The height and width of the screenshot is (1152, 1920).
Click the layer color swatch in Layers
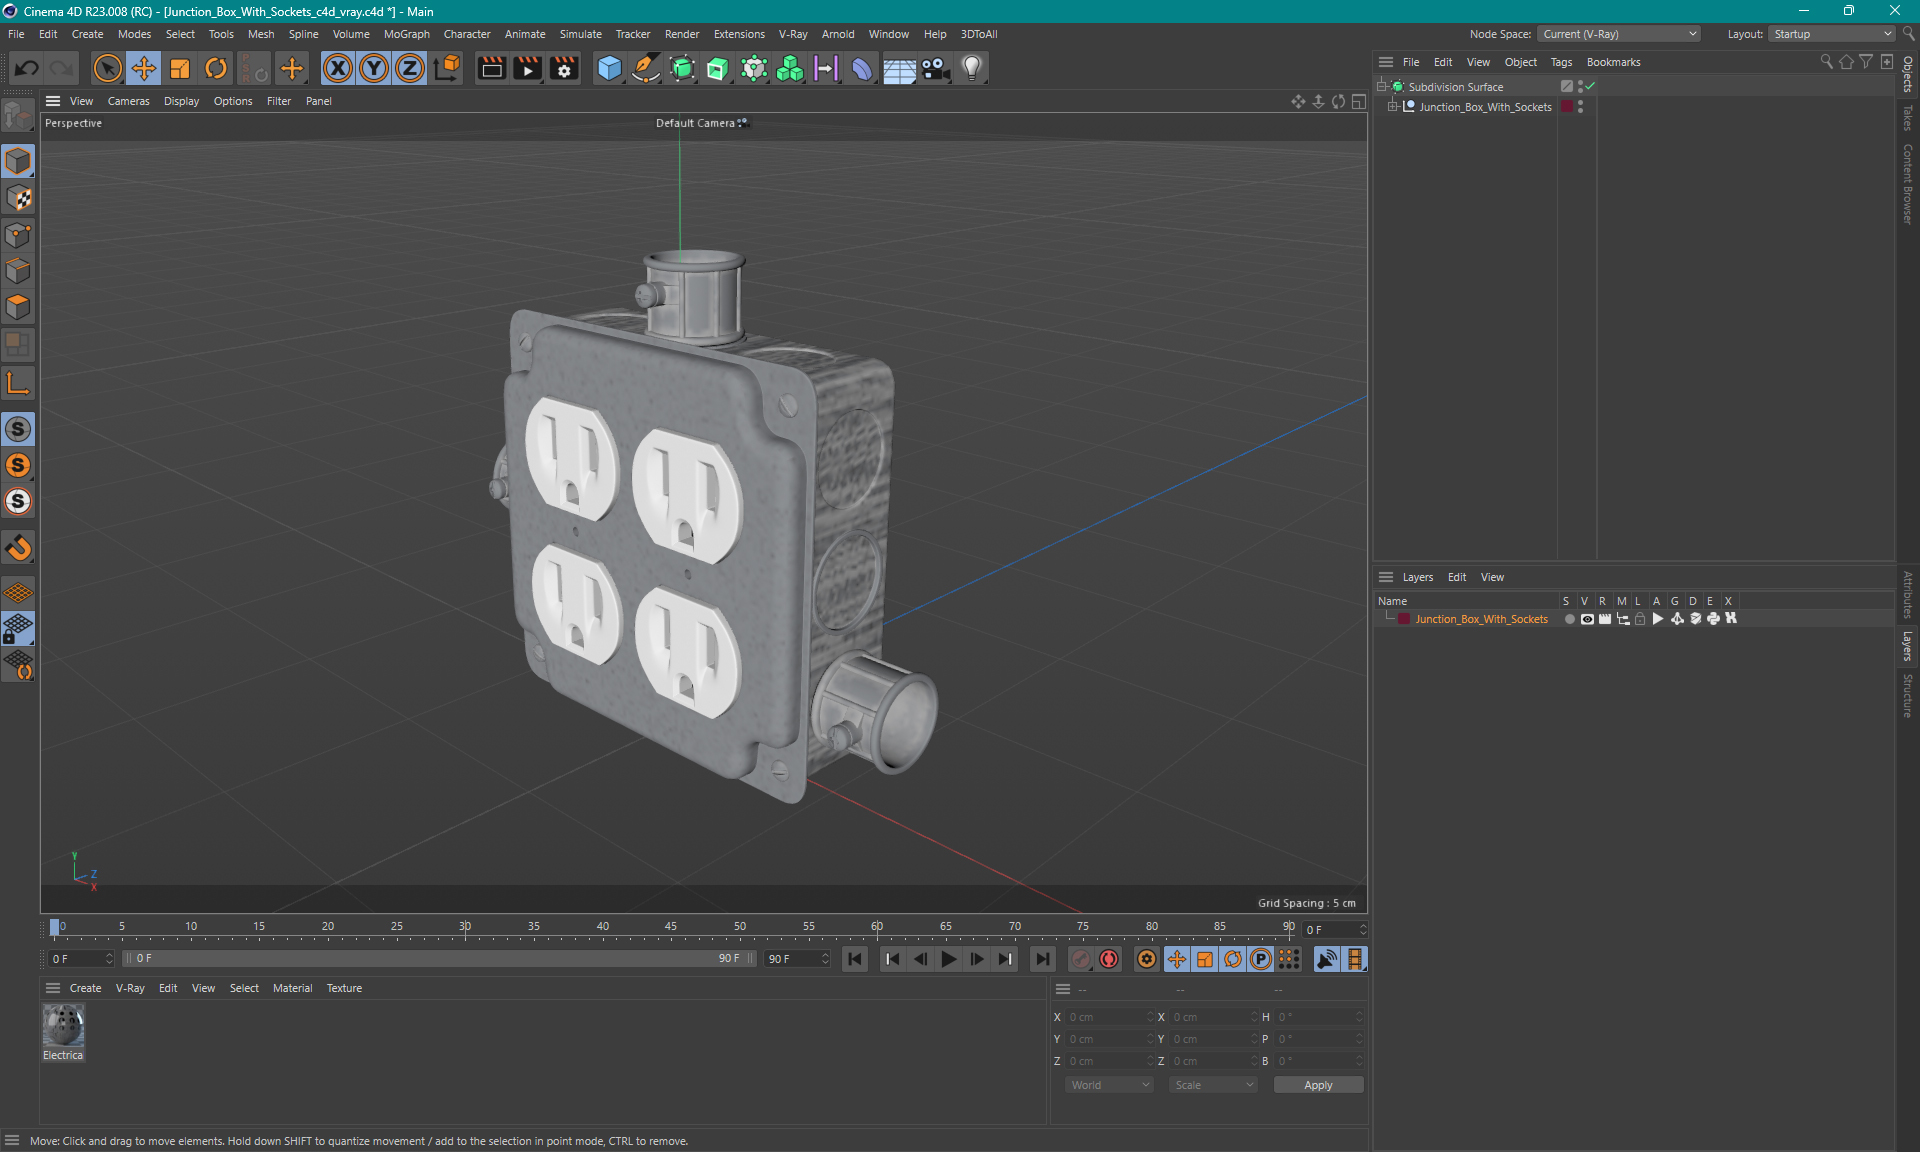[1404, 619]
